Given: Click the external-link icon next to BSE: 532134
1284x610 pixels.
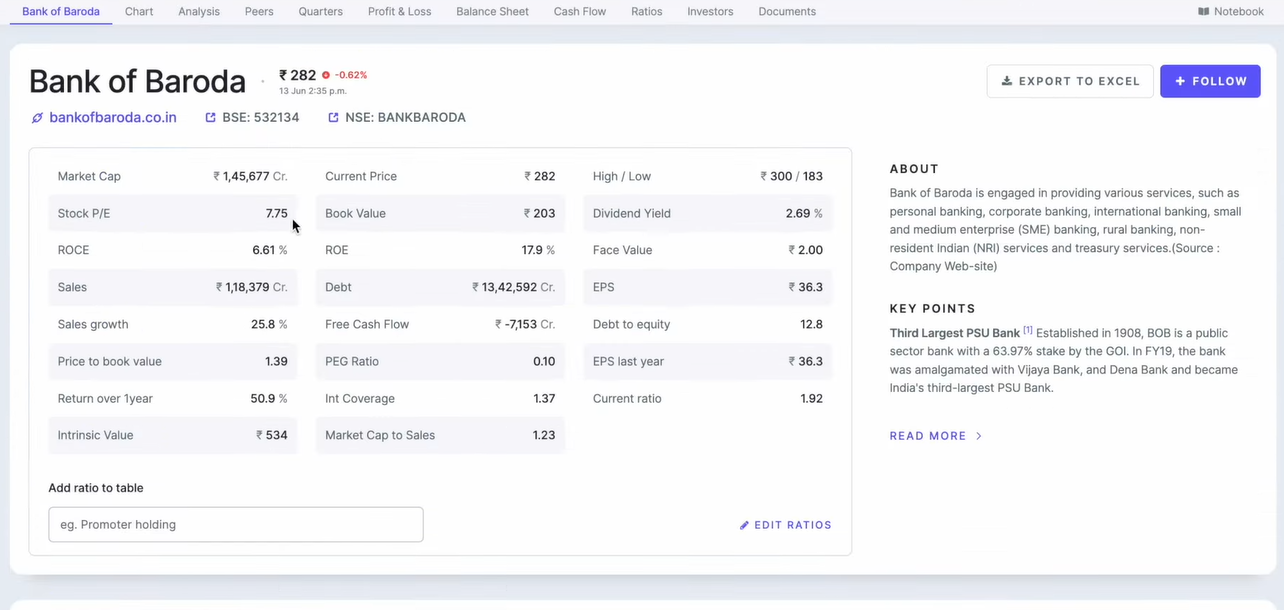Looking at the screenshot, I should point(210,118).
